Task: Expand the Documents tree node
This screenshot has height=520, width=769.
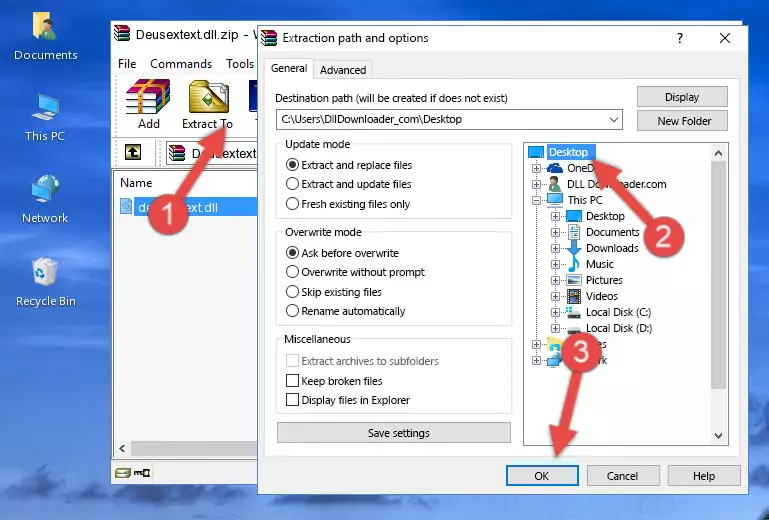Action: pos(555,232)
